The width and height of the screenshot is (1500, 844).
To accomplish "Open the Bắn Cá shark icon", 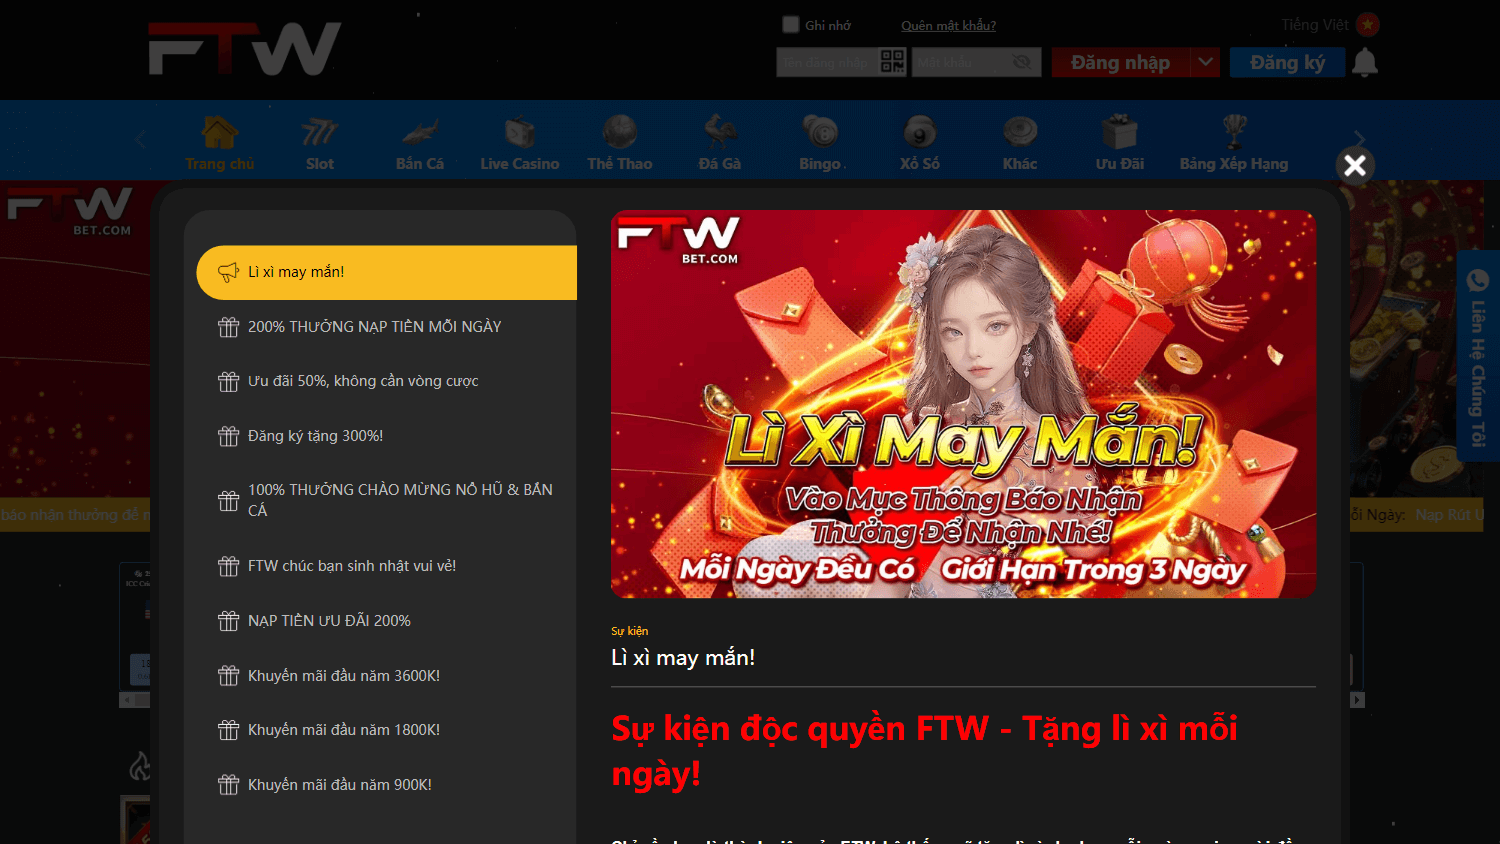I will 420,132.
